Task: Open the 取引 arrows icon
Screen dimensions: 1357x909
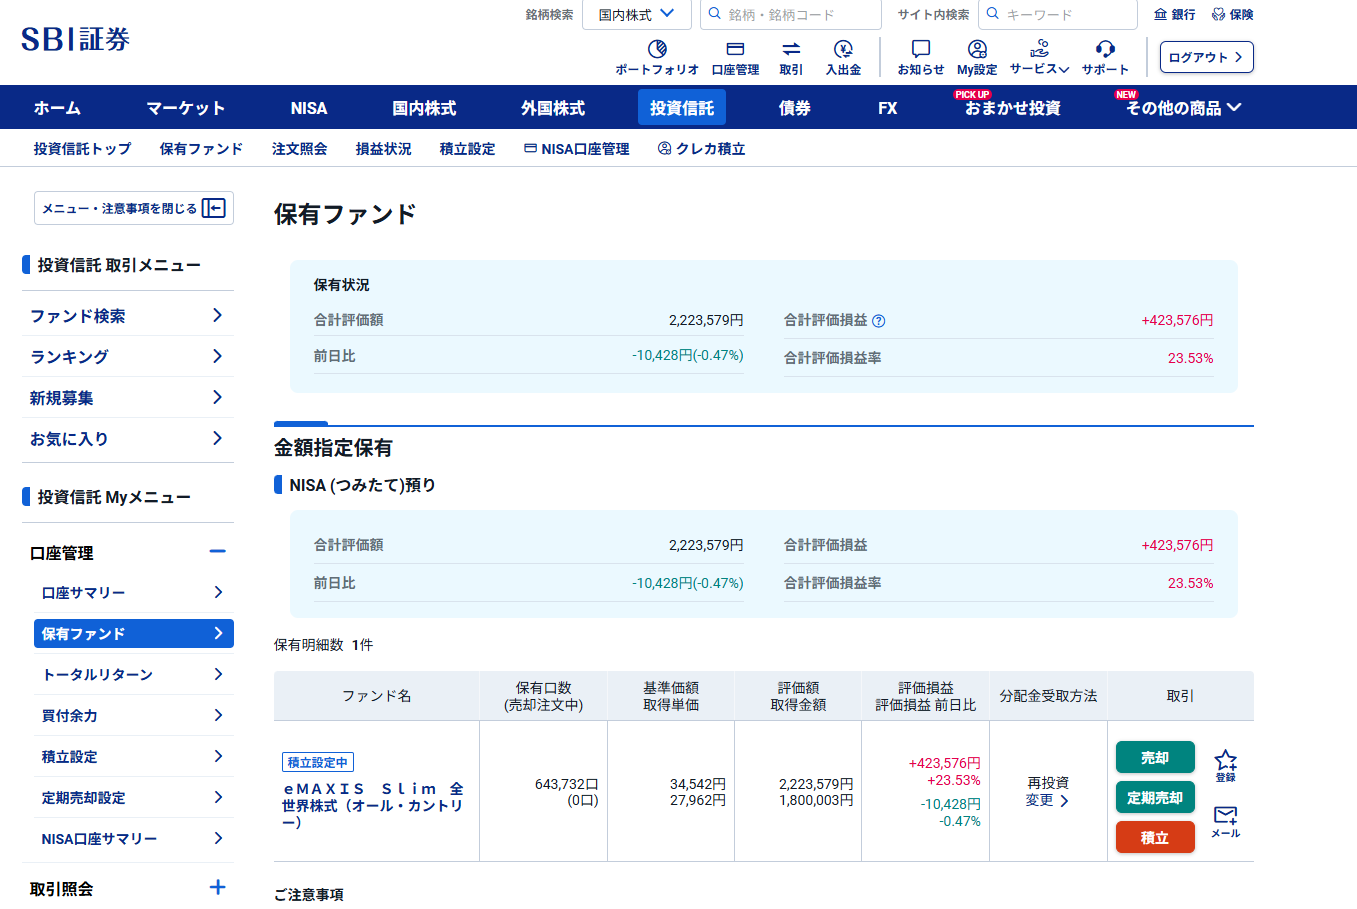Action: [x=791, y=50]
